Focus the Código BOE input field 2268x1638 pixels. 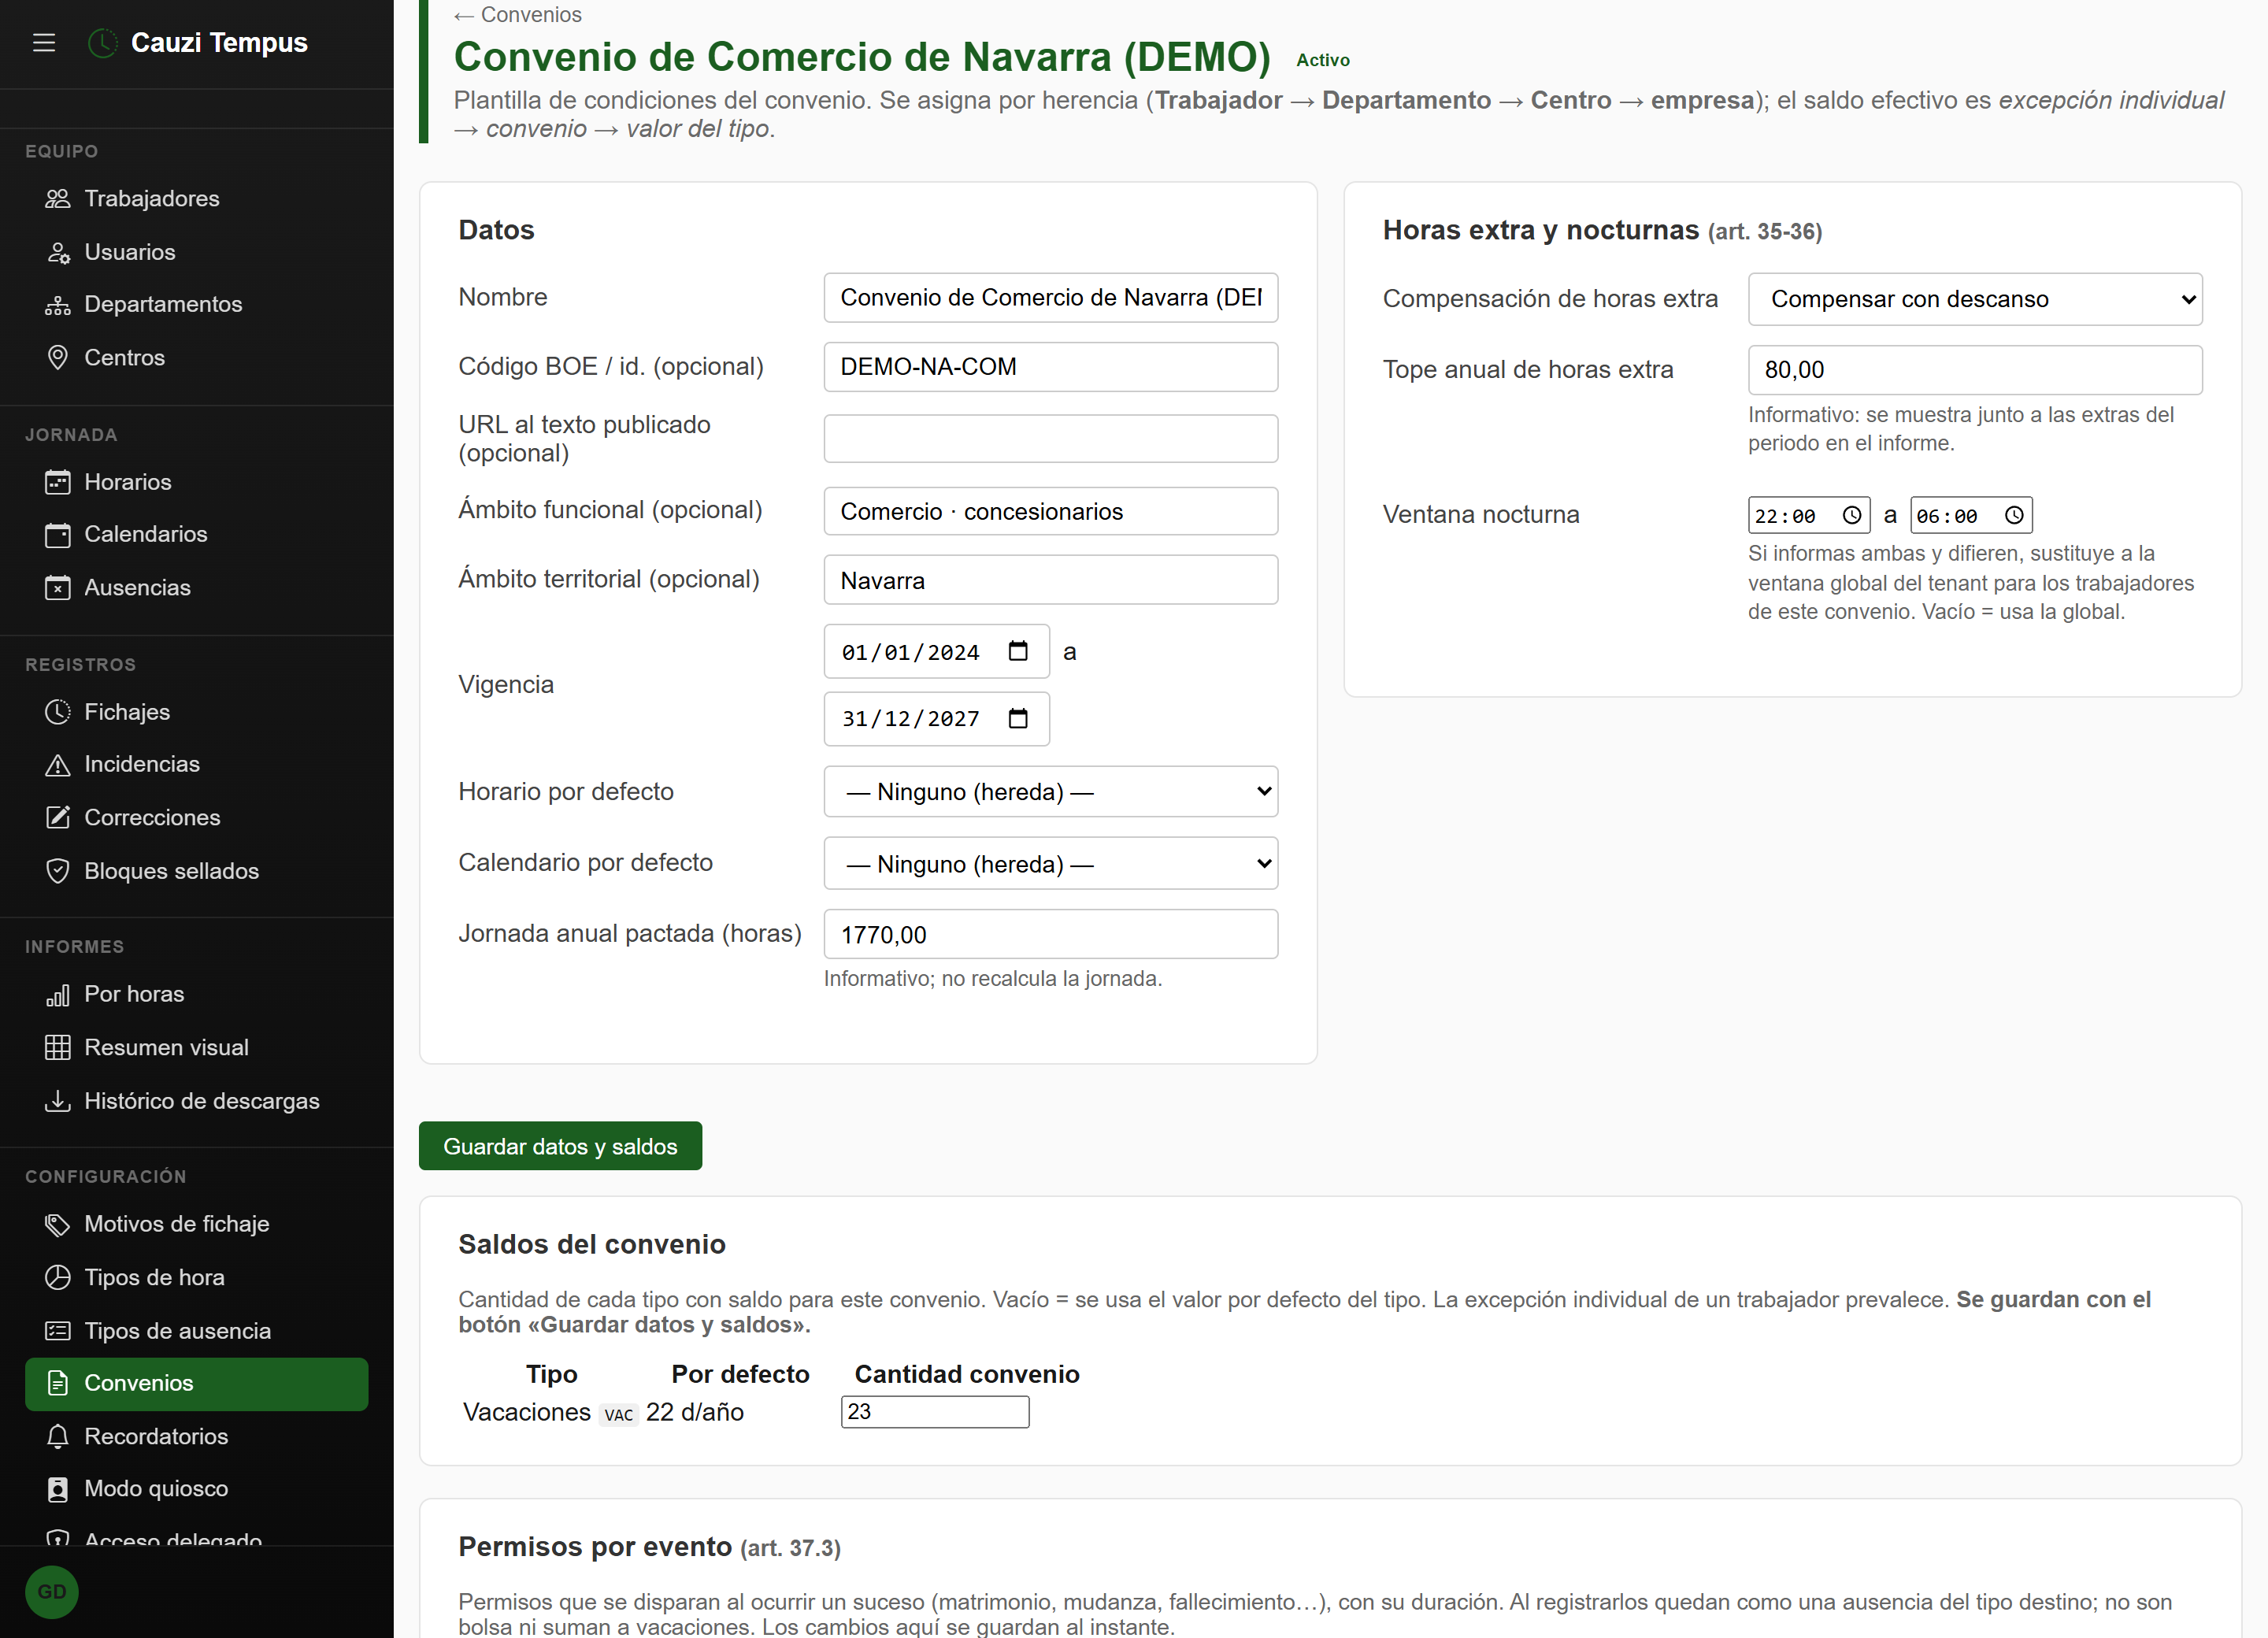(1050, 366)
